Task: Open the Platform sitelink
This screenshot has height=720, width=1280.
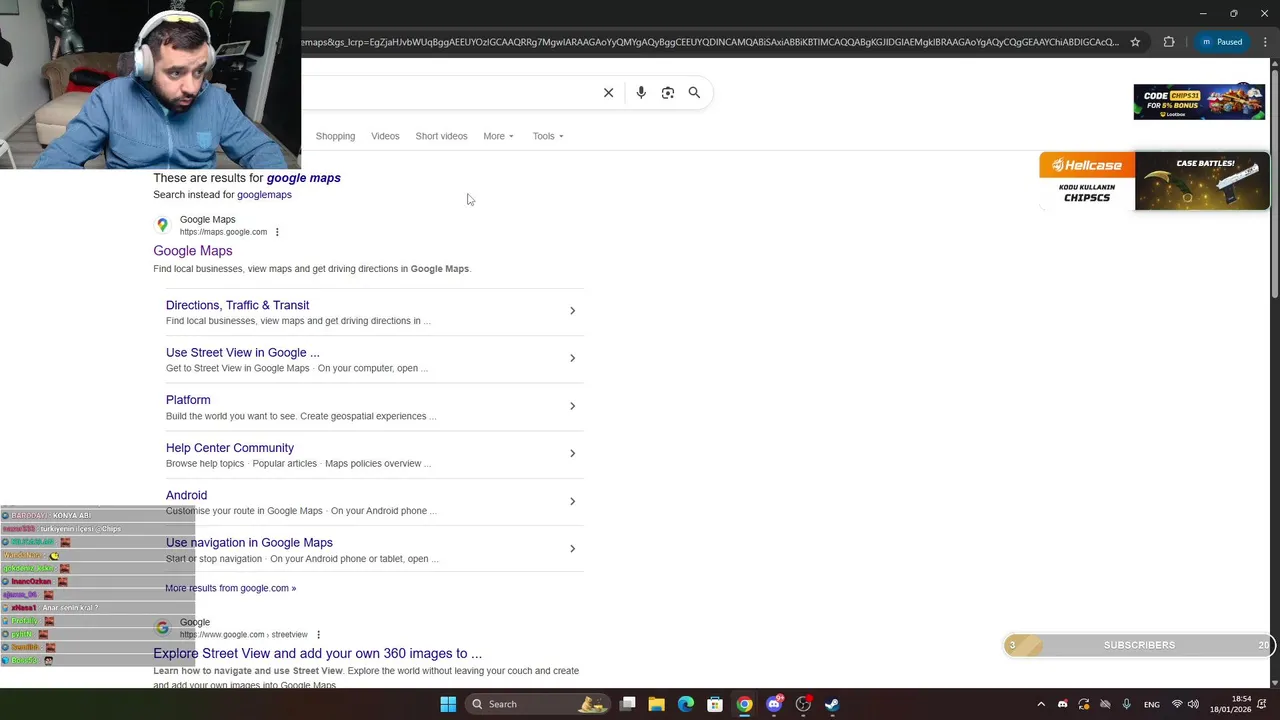Action: tap(188, 400)
